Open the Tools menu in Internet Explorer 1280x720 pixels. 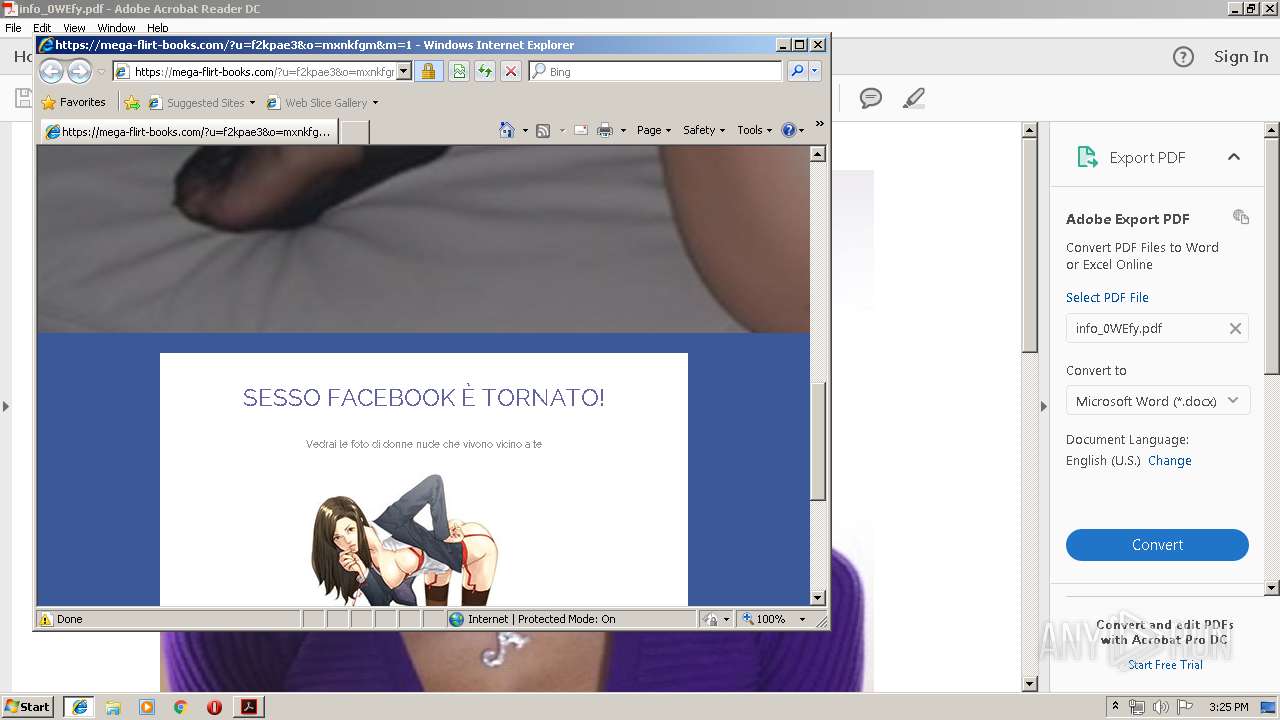pyautogui.click(x=754, y=130)
